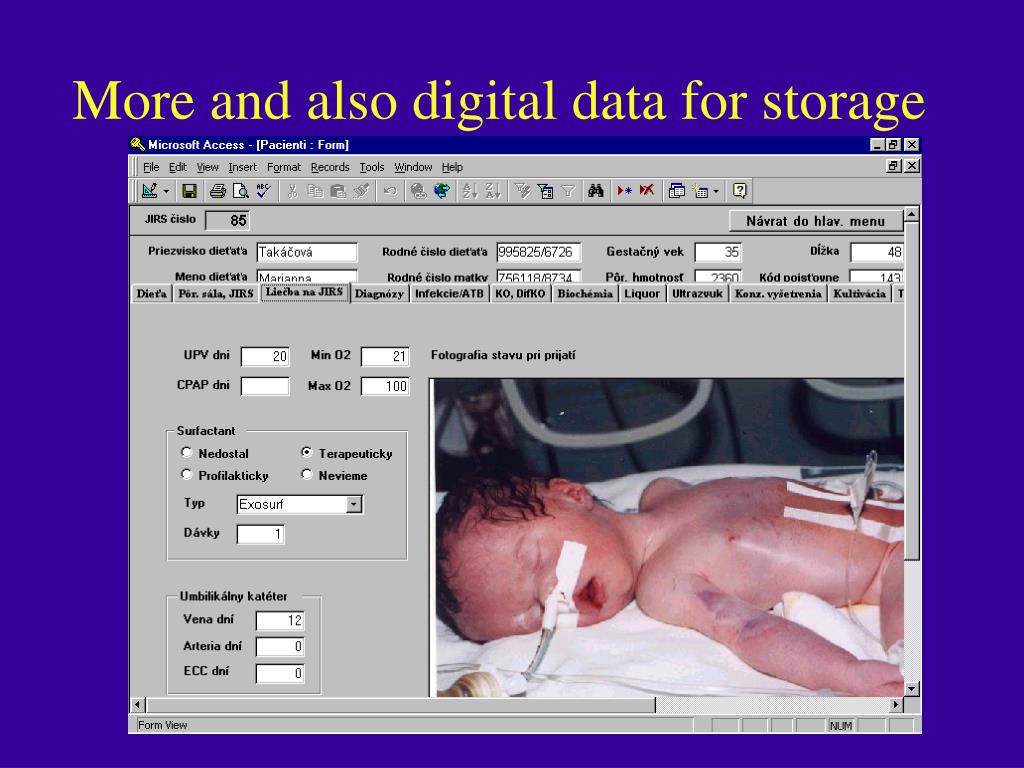Open Print Preview icon

click(x=240, y=191)
